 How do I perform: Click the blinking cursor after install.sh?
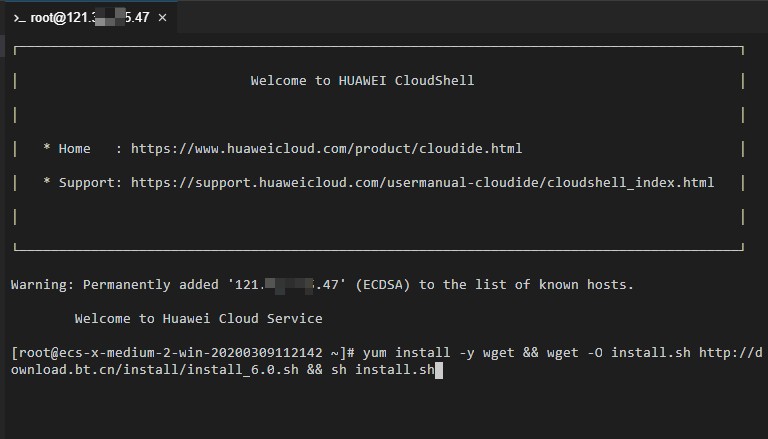pos(439,371)
